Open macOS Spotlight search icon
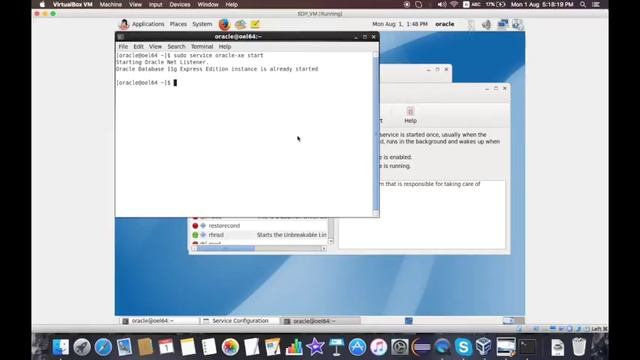This screenshot has height=360, width=640. click(x=583, y=4)
